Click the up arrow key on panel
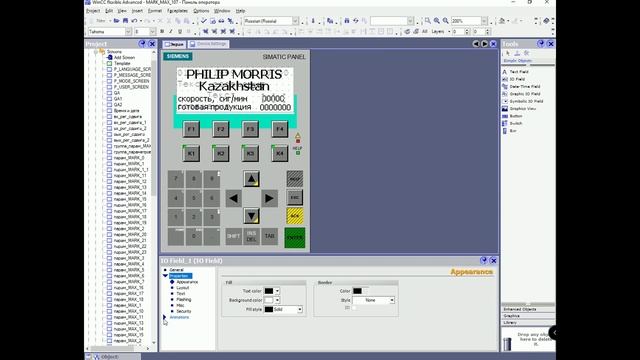640x360 pixels. tap(251, 179)
